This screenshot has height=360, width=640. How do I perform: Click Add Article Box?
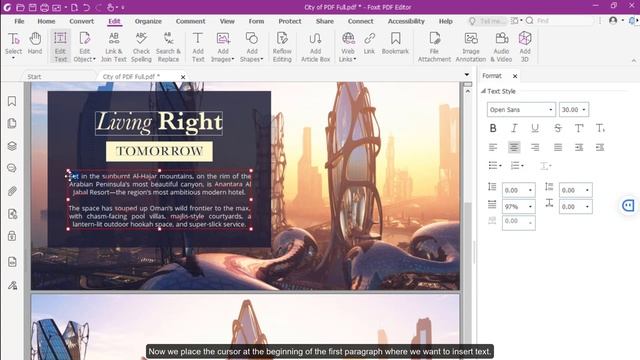pyautogui.click(x=316, y=47)
